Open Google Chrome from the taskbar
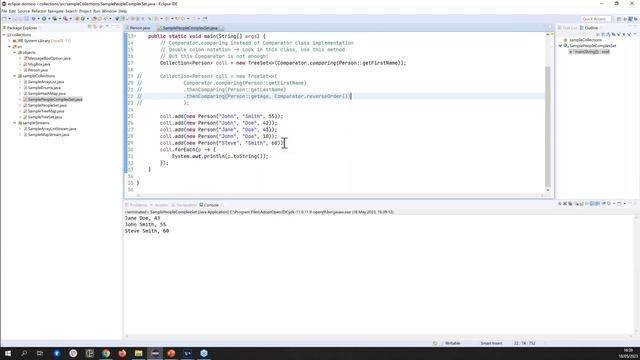This screenshot has height=360, width=640. tap(106, 353)
